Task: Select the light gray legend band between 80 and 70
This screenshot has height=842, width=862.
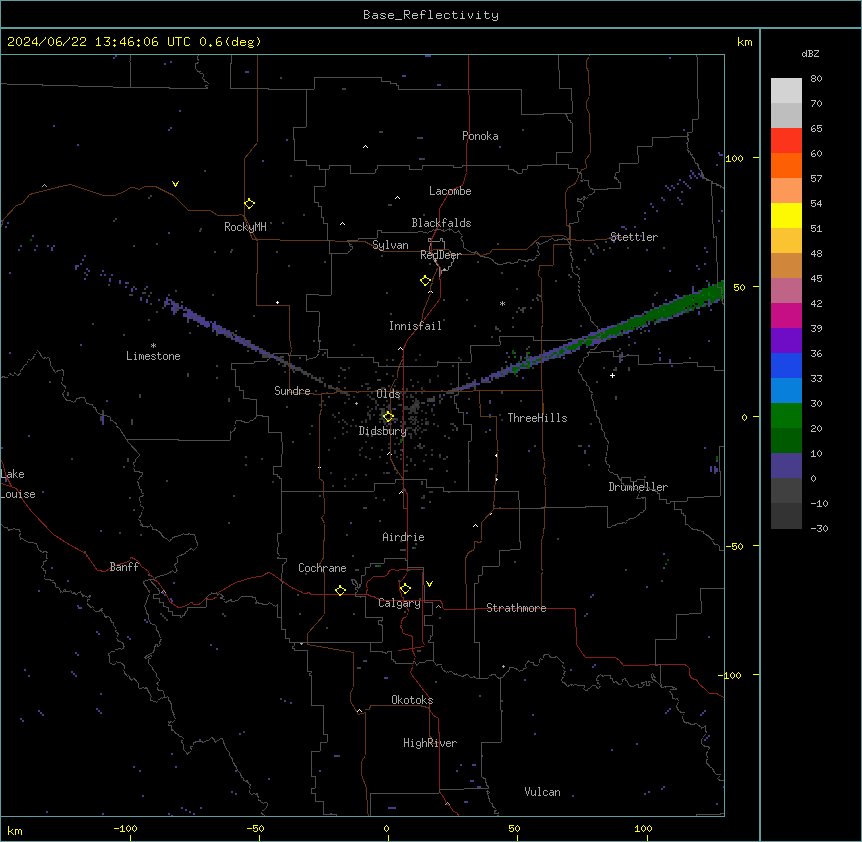Action: pos(786,91)
